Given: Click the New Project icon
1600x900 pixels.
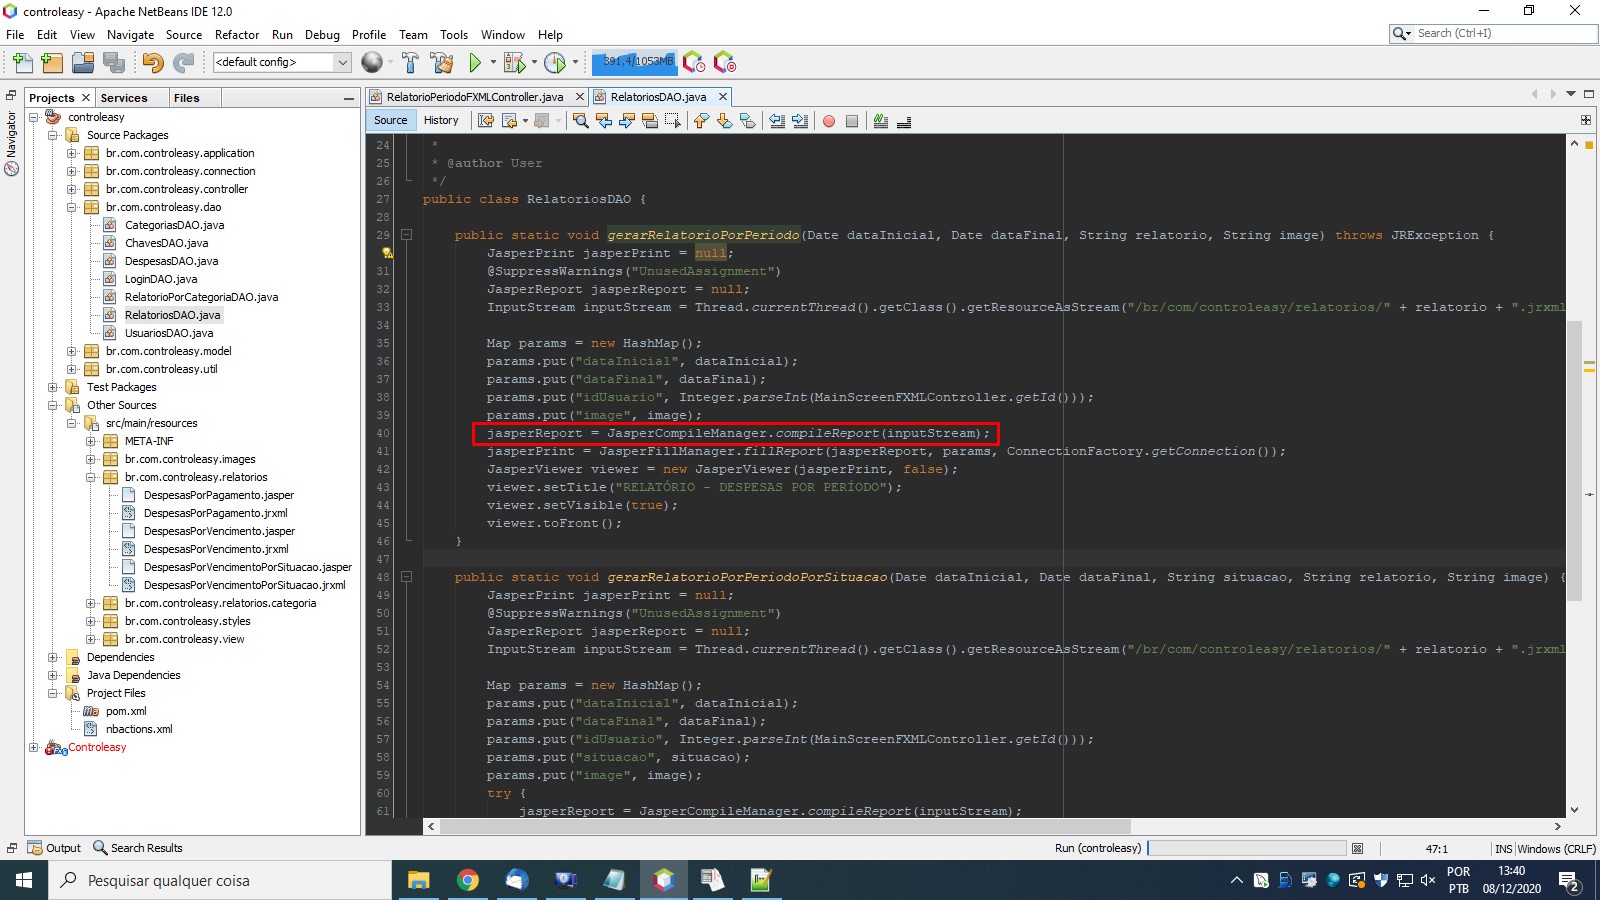Looking at the screenshot, I should (x=53, y=63).
